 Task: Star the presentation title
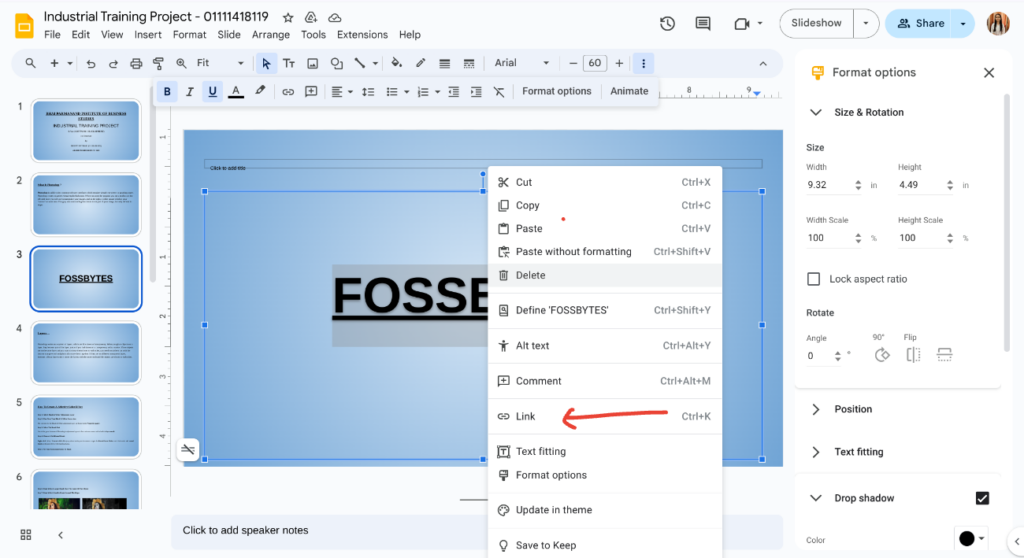point(288,17)
